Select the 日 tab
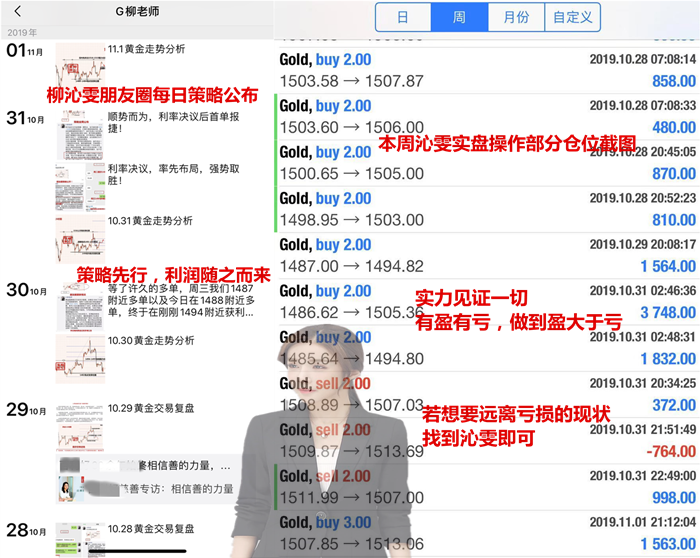Image resolution: width=700 pixels, height=558 pixels. click(x=403, y=17)
